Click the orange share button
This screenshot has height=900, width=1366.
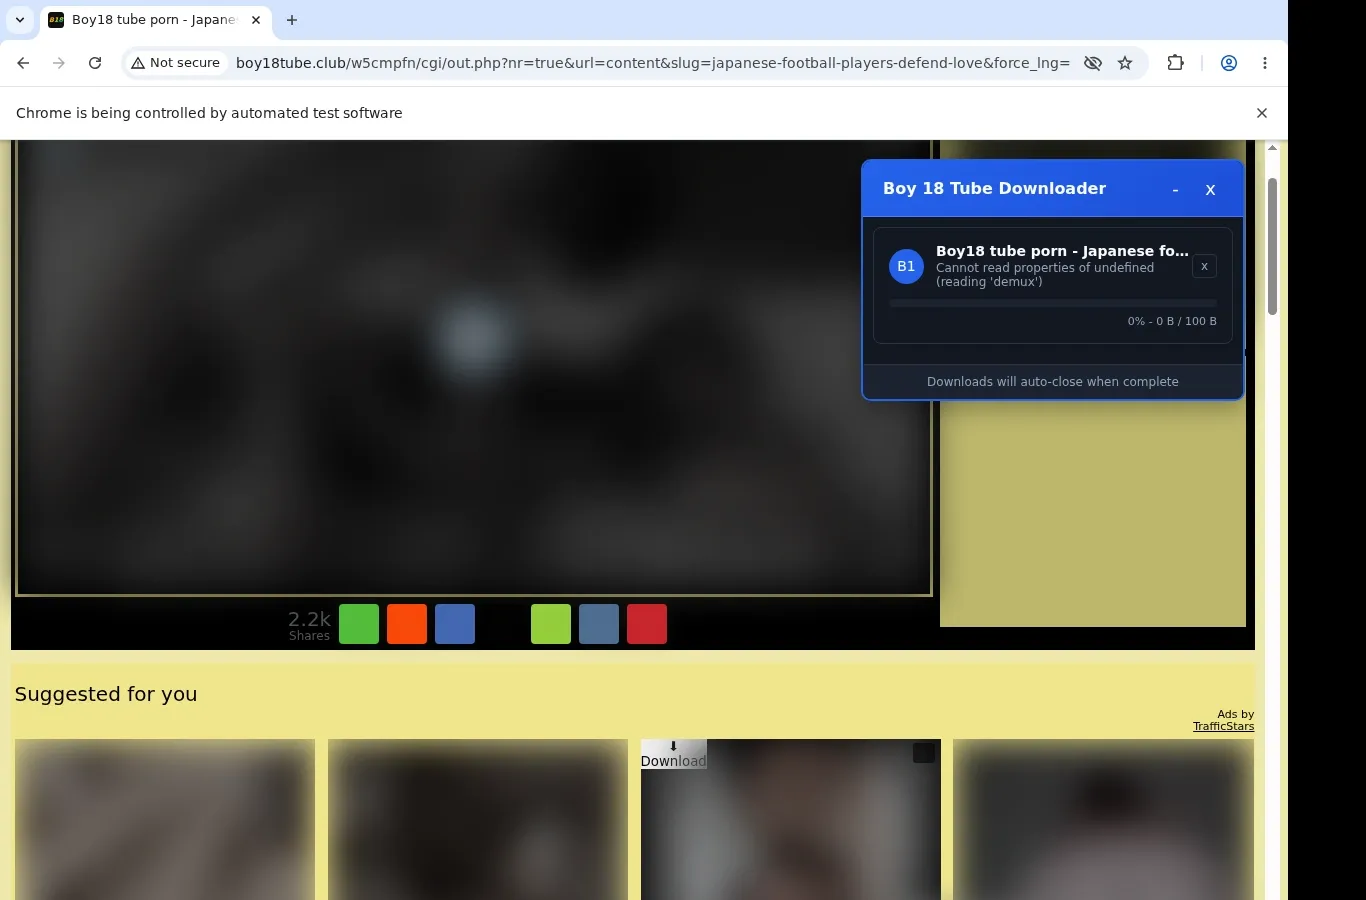click(x=407, y=624)
